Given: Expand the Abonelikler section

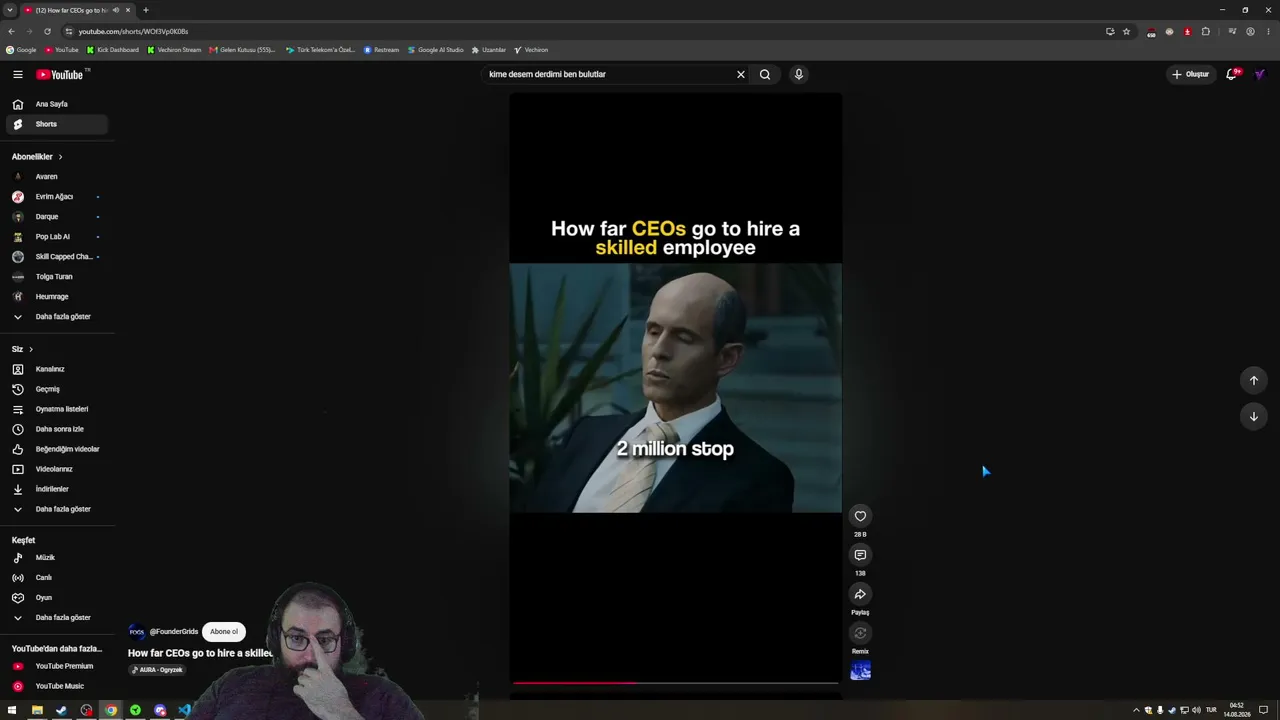Looking at the screenshot, I should pos(37,157).
